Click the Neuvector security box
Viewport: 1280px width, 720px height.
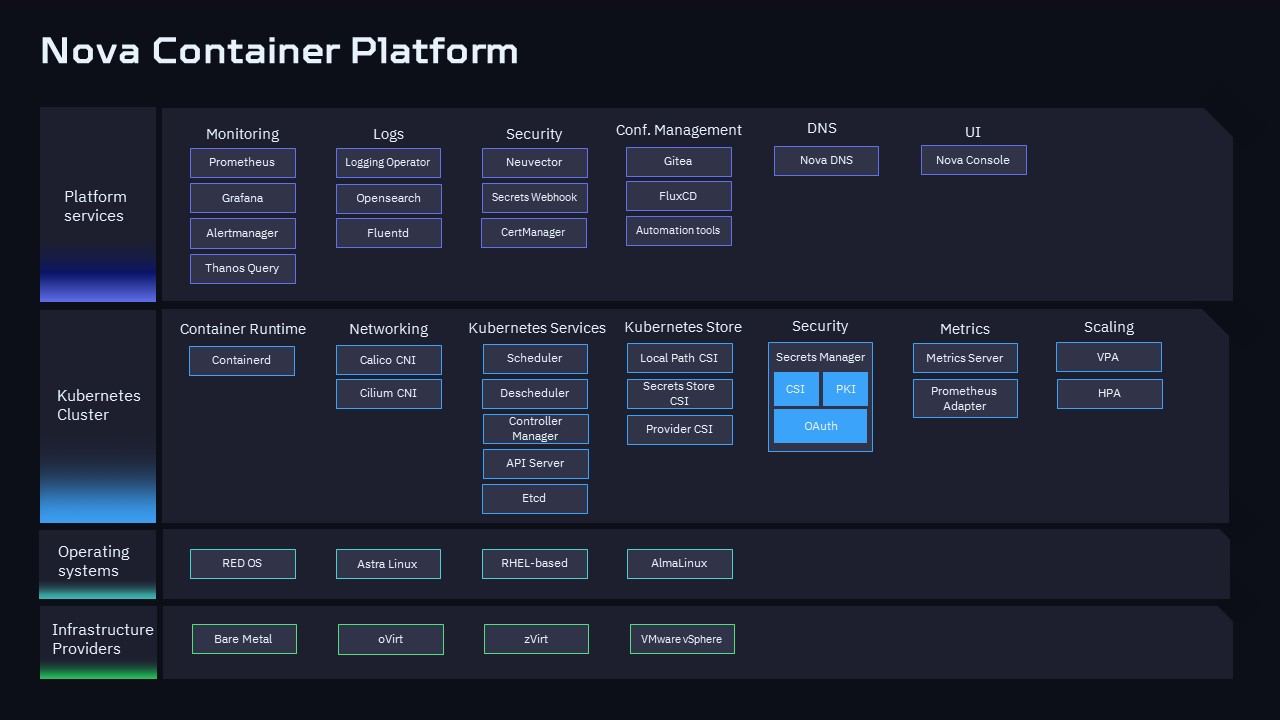coord(534,163)
